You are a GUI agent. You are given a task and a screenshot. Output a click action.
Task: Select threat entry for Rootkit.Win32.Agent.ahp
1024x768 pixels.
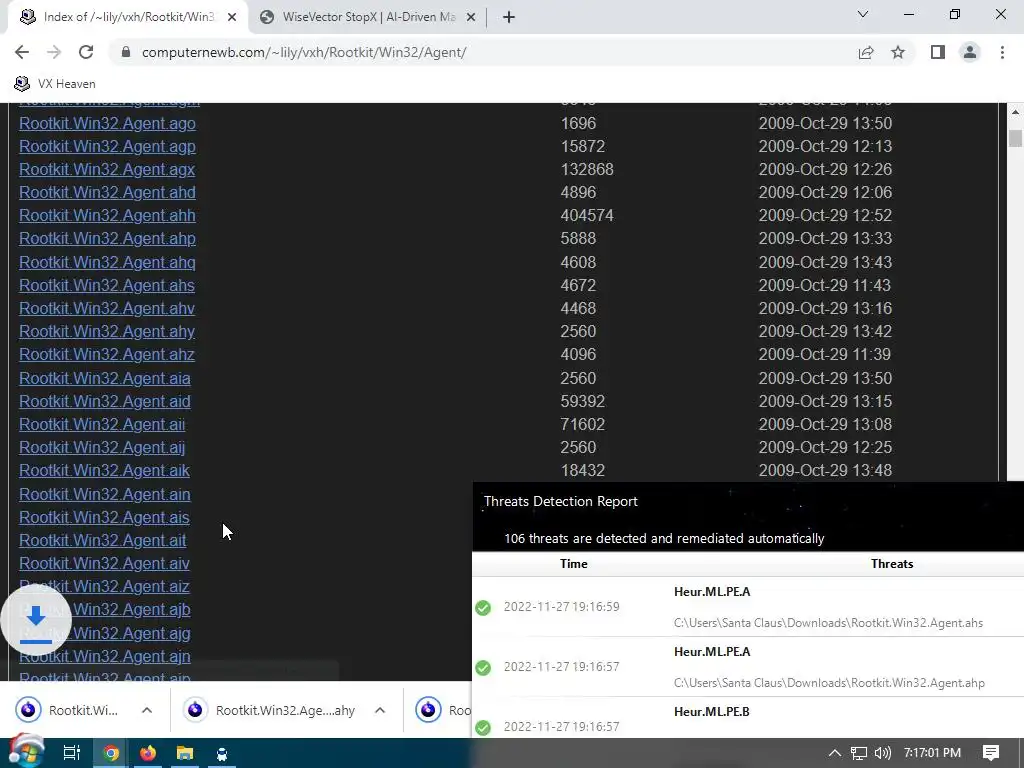click(x=748, y=667)
